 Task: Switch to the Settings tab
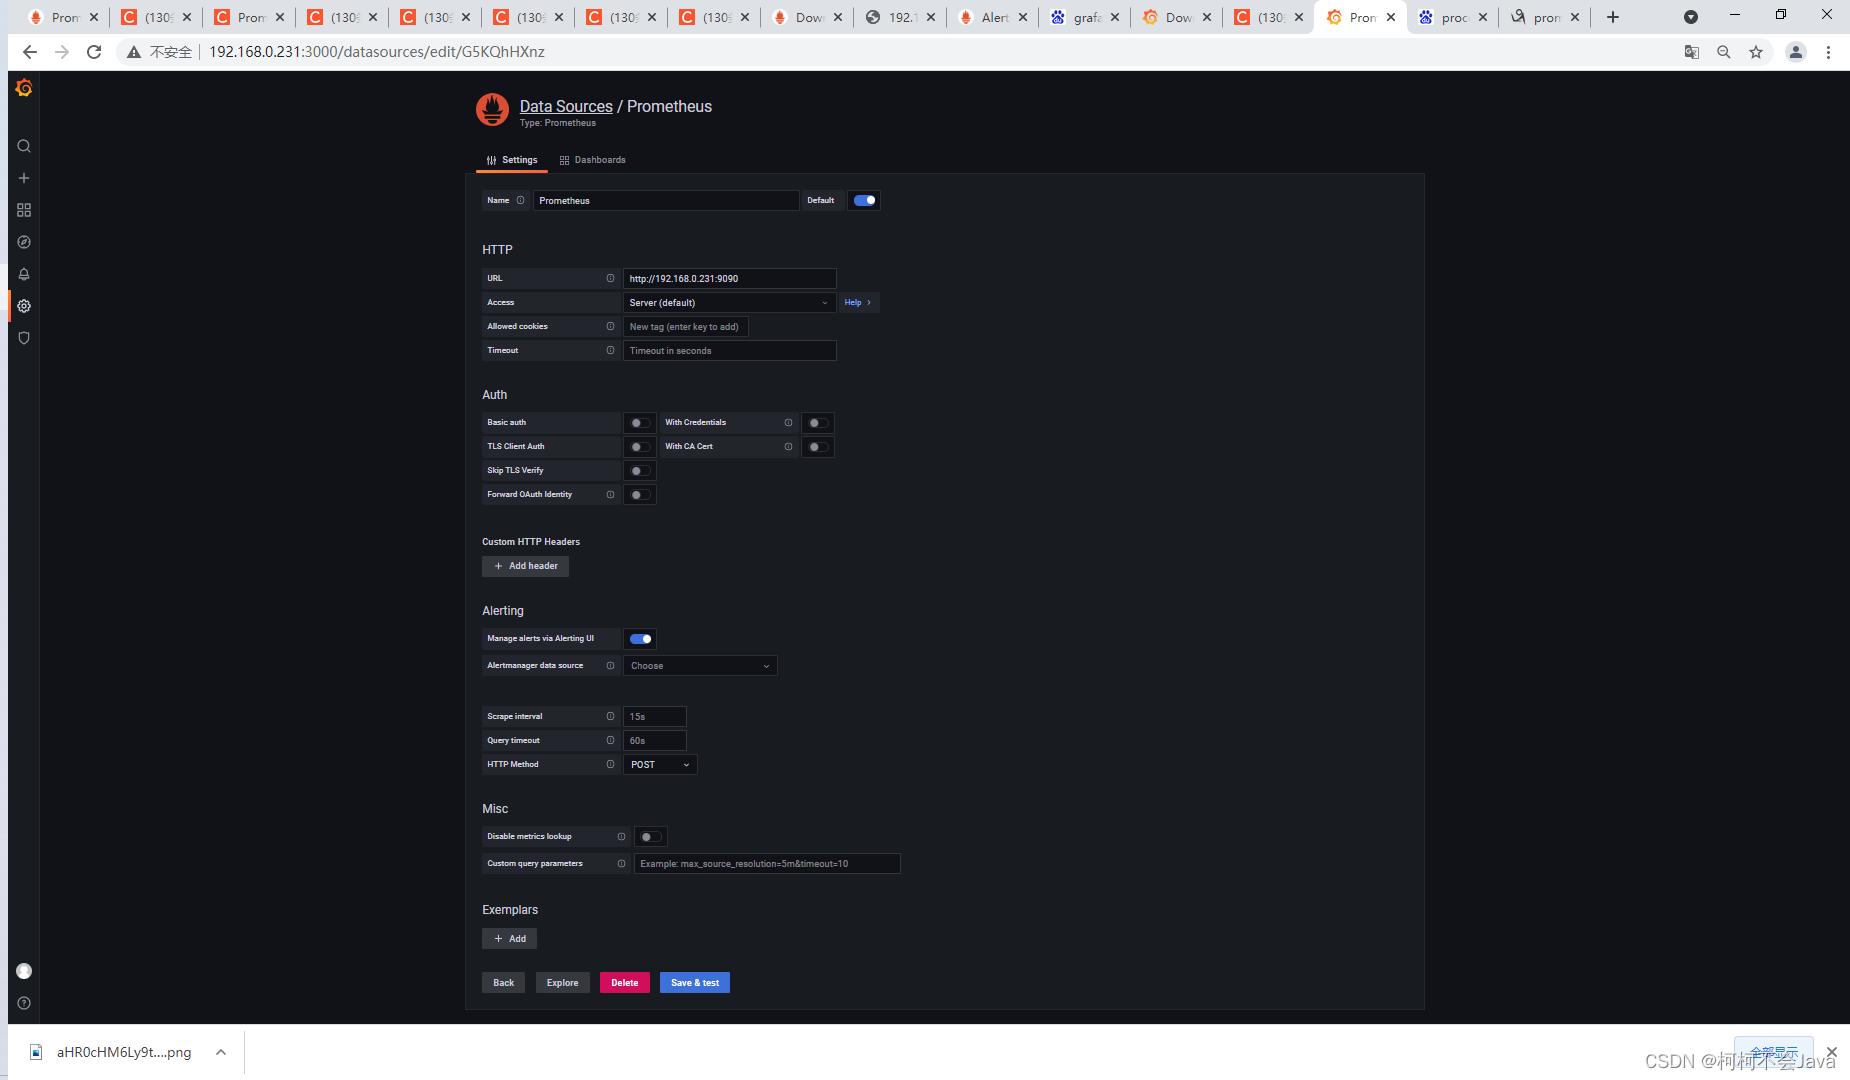pyautogui.click(x=512, y=160)
